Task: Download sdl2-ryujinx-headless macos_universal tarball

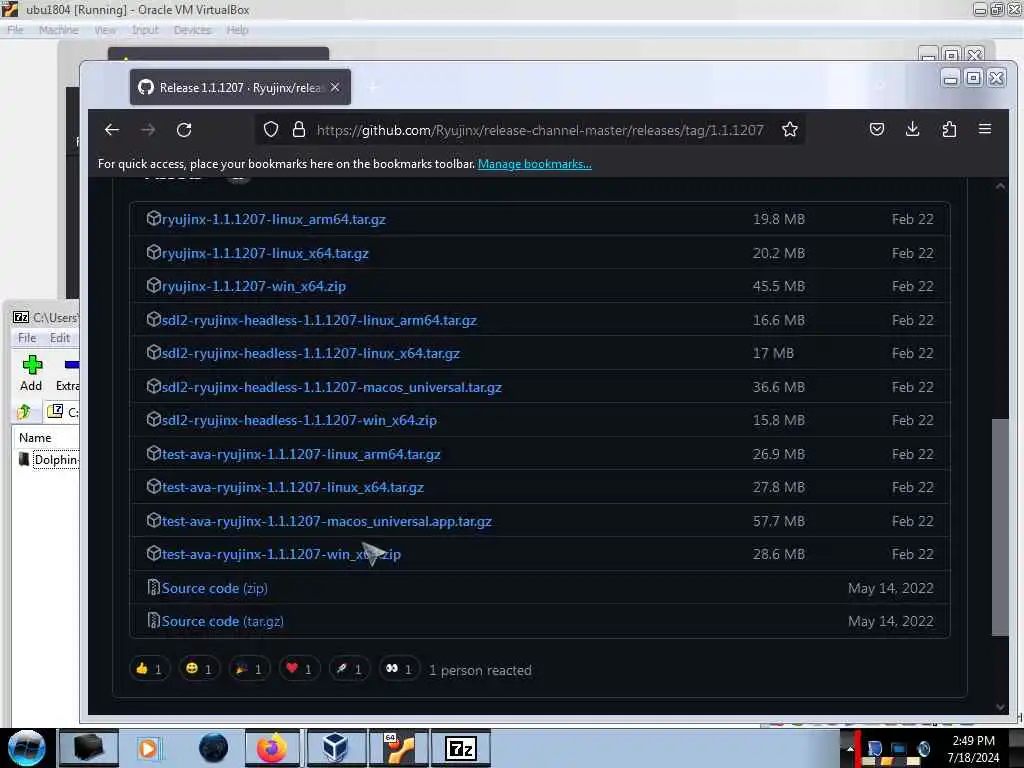Action: [331, 387]
